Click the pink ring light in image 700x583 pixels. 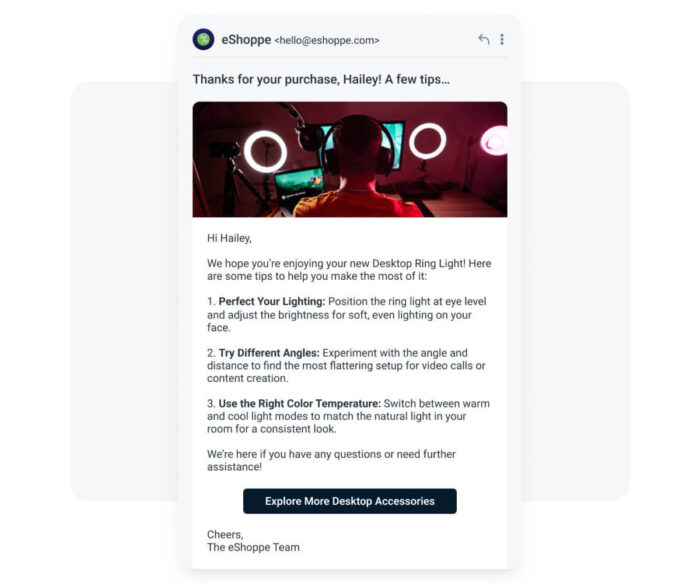click(495, 141)
